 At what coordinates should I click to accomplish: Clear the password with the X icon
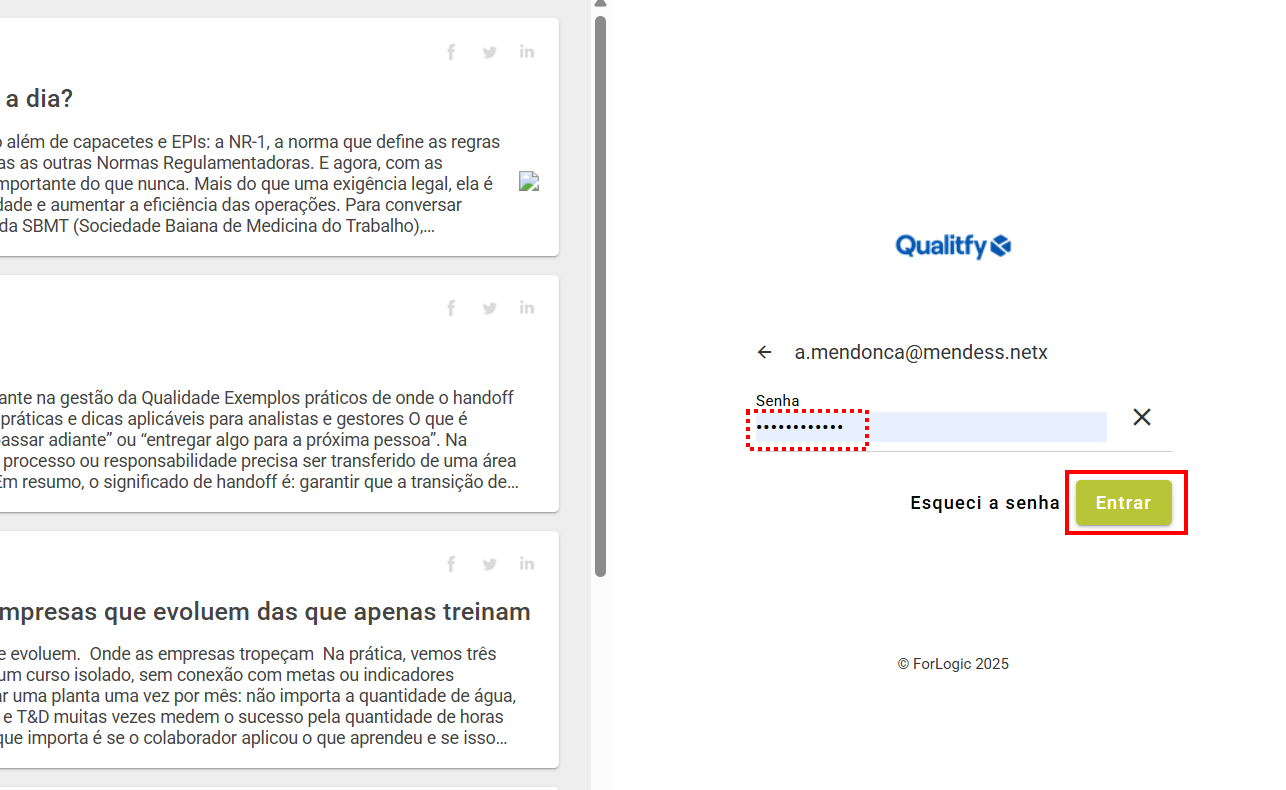click(1142, 417)
